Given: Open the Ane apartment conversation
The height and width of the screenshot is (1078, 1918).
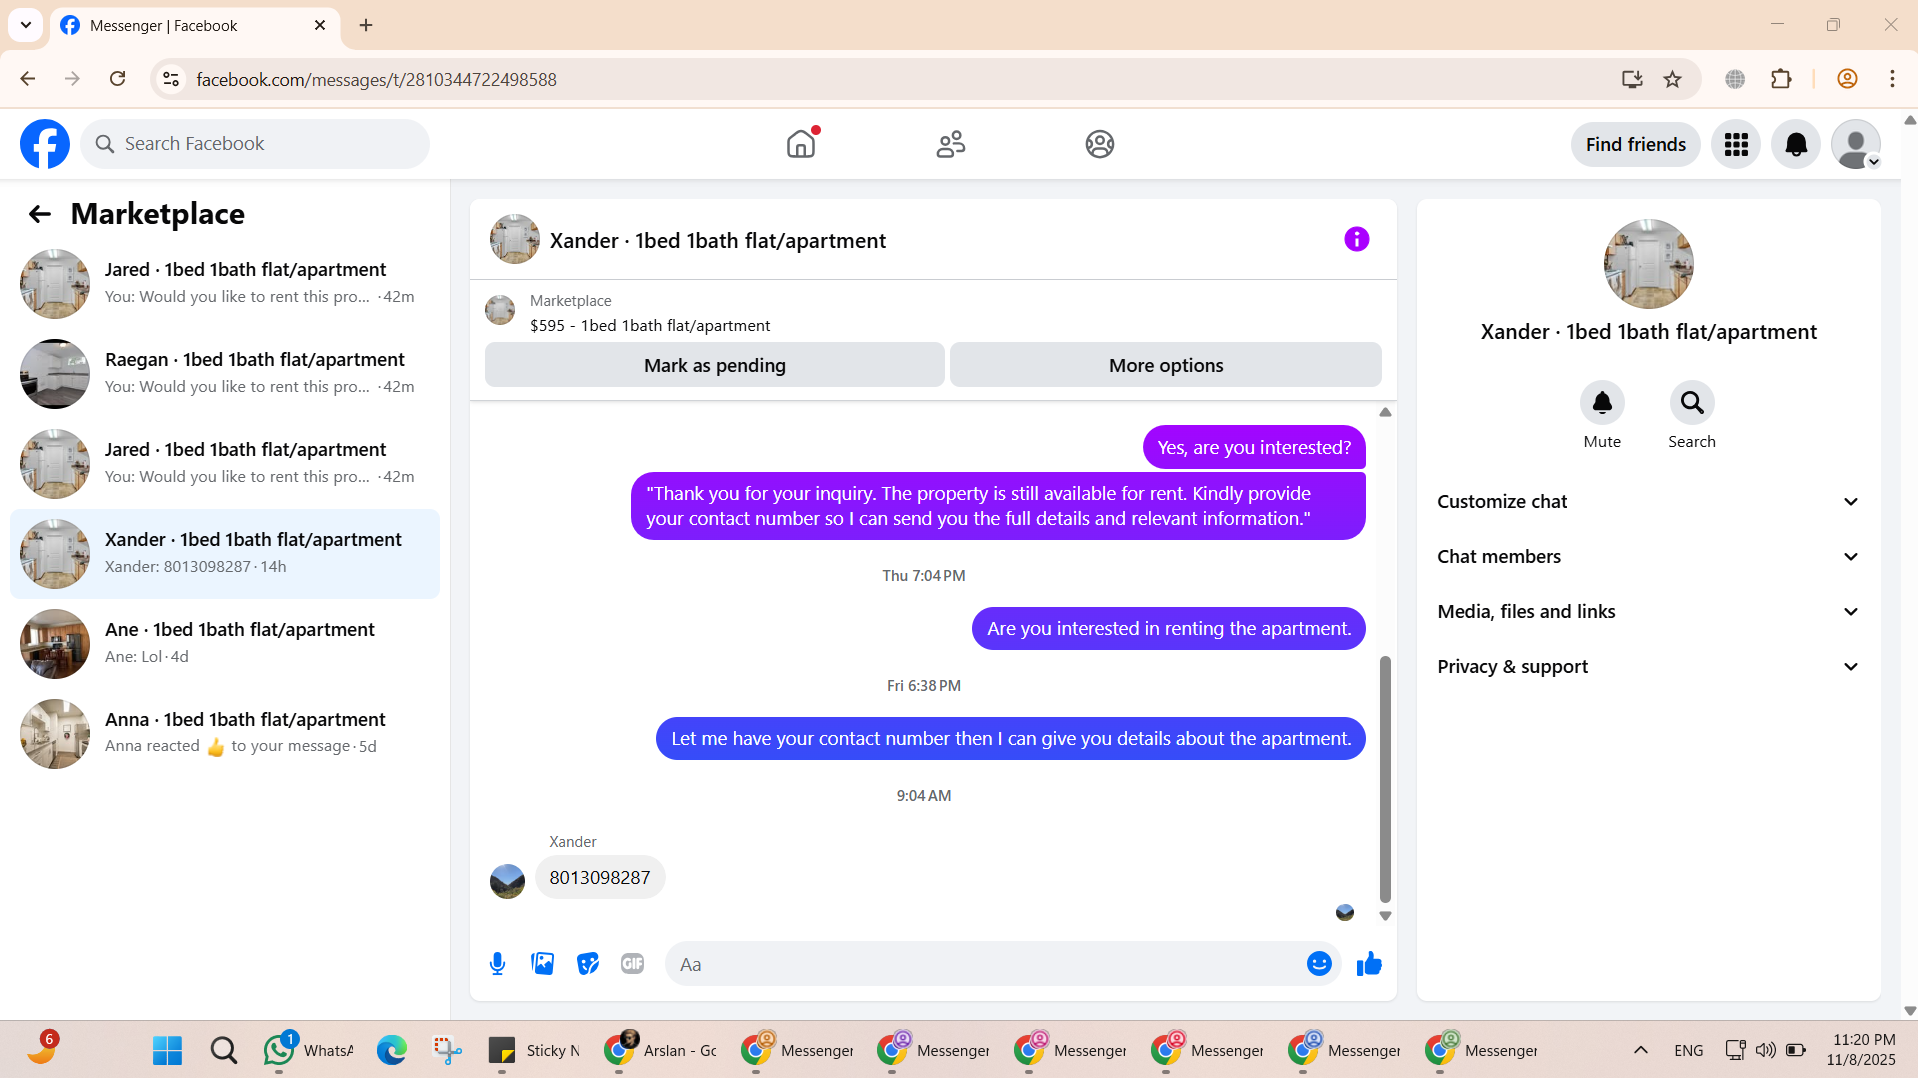Looking at the screenshot, I should coord(225,644).
